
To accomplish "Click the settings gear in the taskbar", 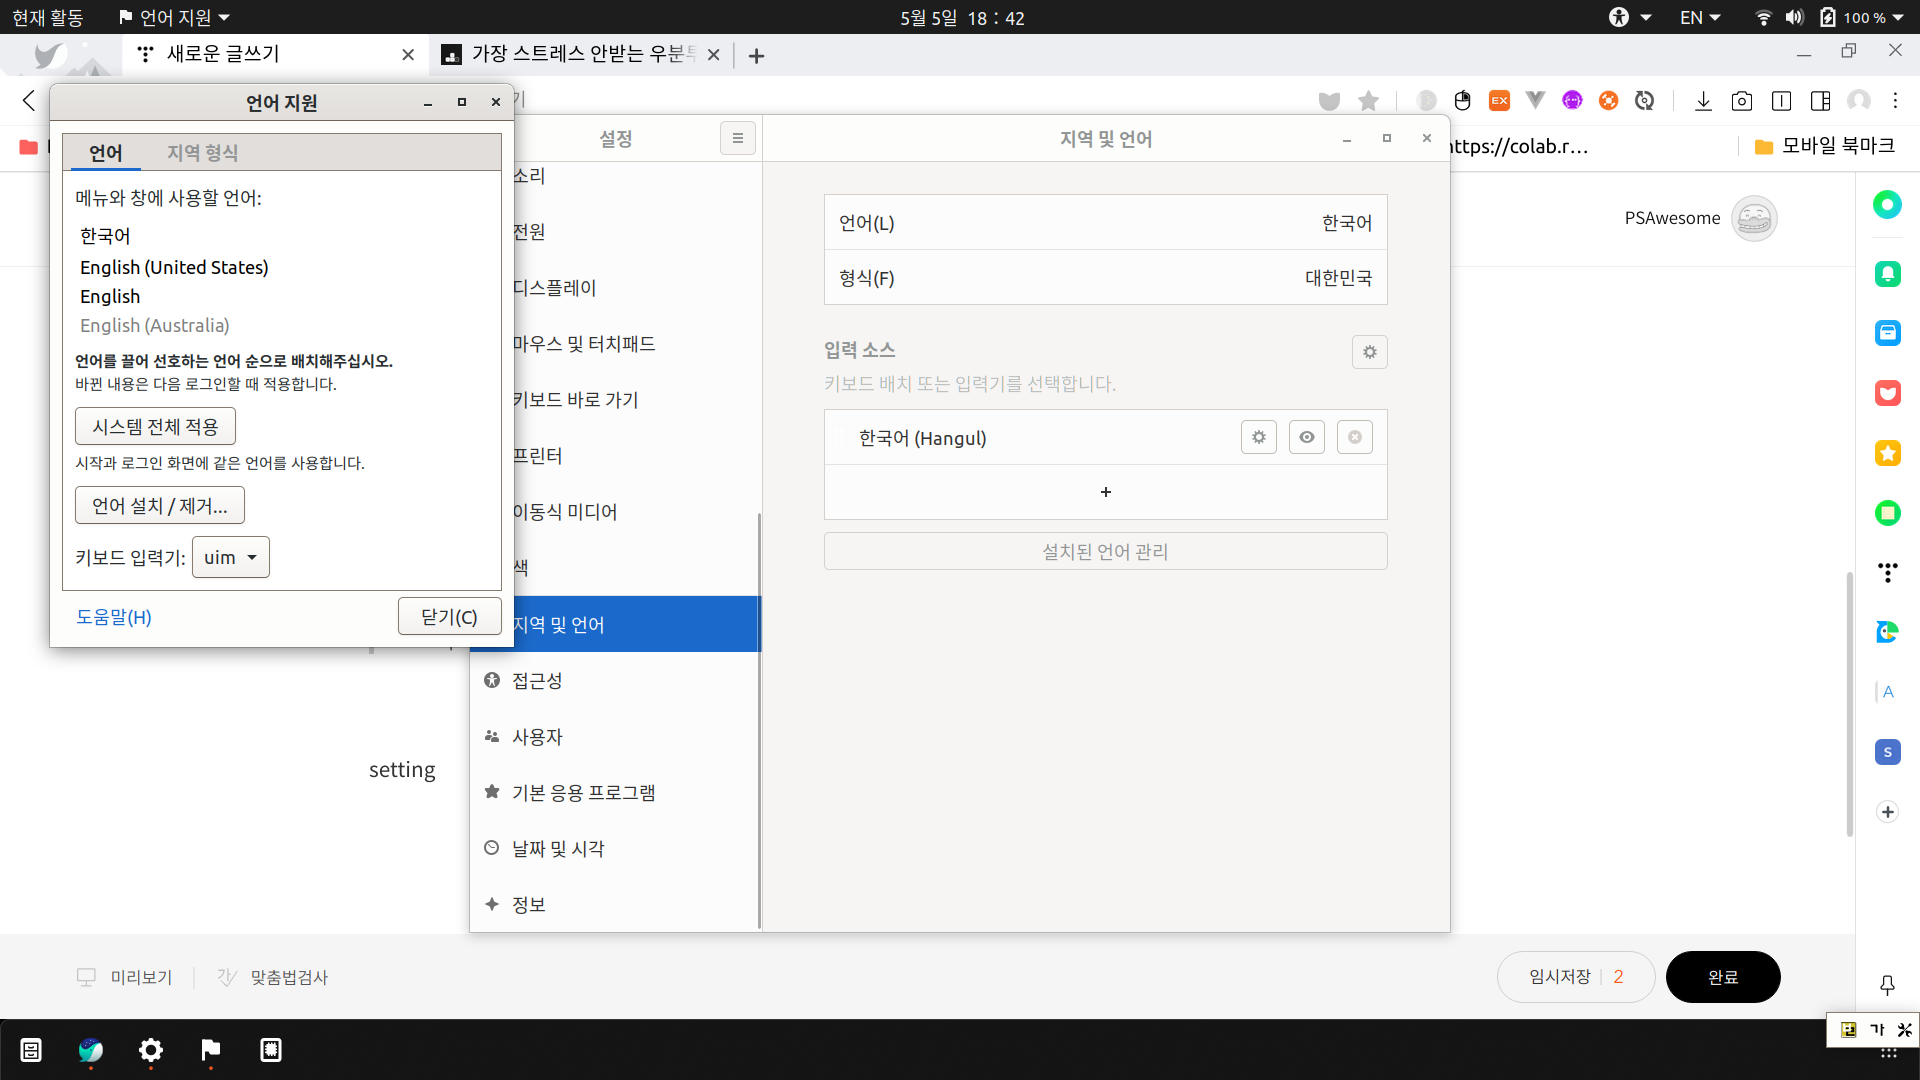I will (150, 1050).
